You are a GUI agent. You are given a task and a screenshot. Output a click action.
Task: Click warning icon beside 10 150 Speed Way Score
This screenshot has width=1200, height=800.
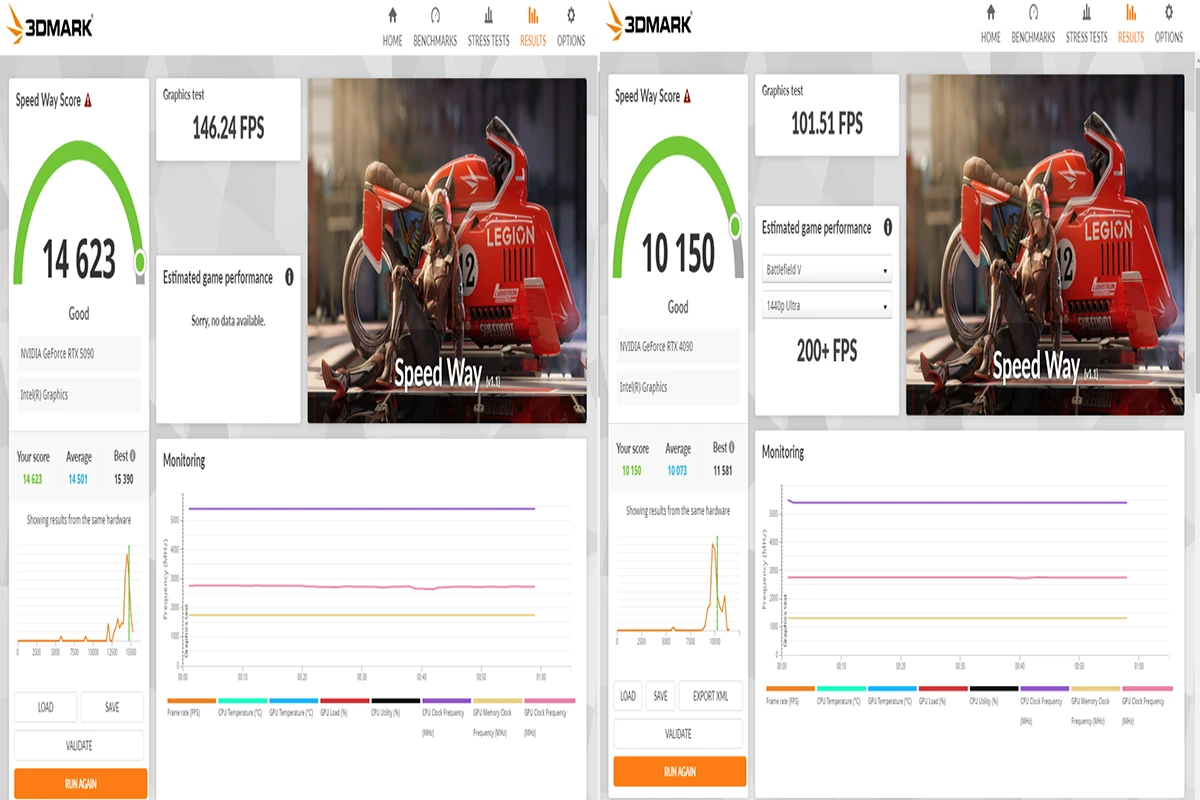pos(687,96)
